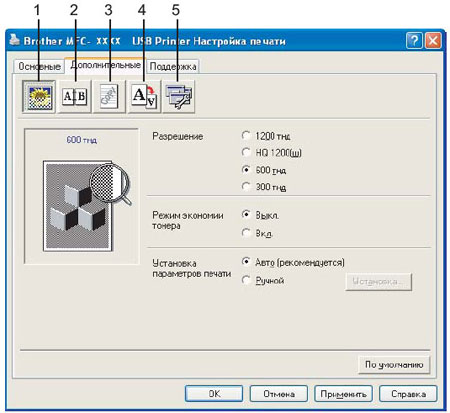
Task: Select the Print Quality sunflower icon
Action: tap(39, 97)
